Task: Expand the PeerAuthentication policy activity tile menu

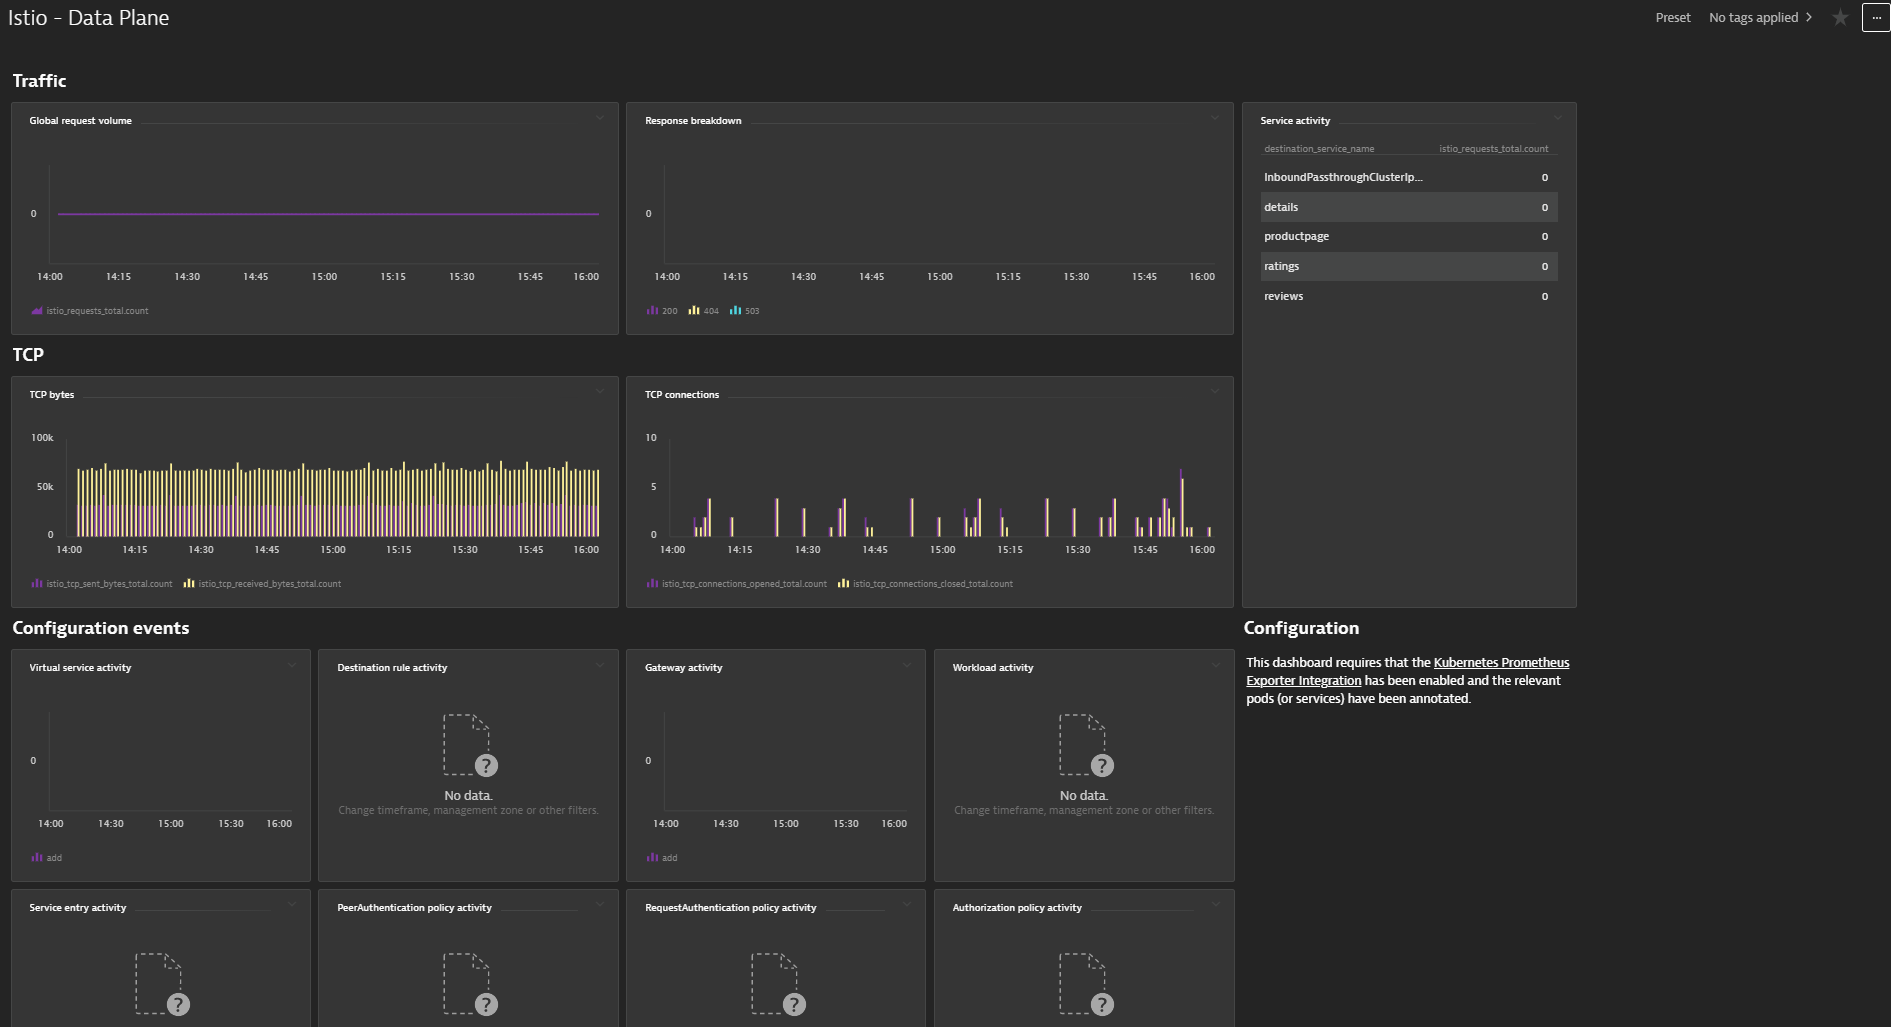Action: coord(600,904)
